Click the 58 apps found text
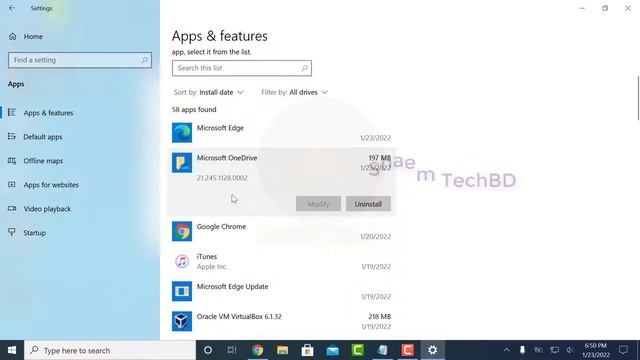Image resolution: width=640 pixels, height=360 pixels. [x=194, y=110]
